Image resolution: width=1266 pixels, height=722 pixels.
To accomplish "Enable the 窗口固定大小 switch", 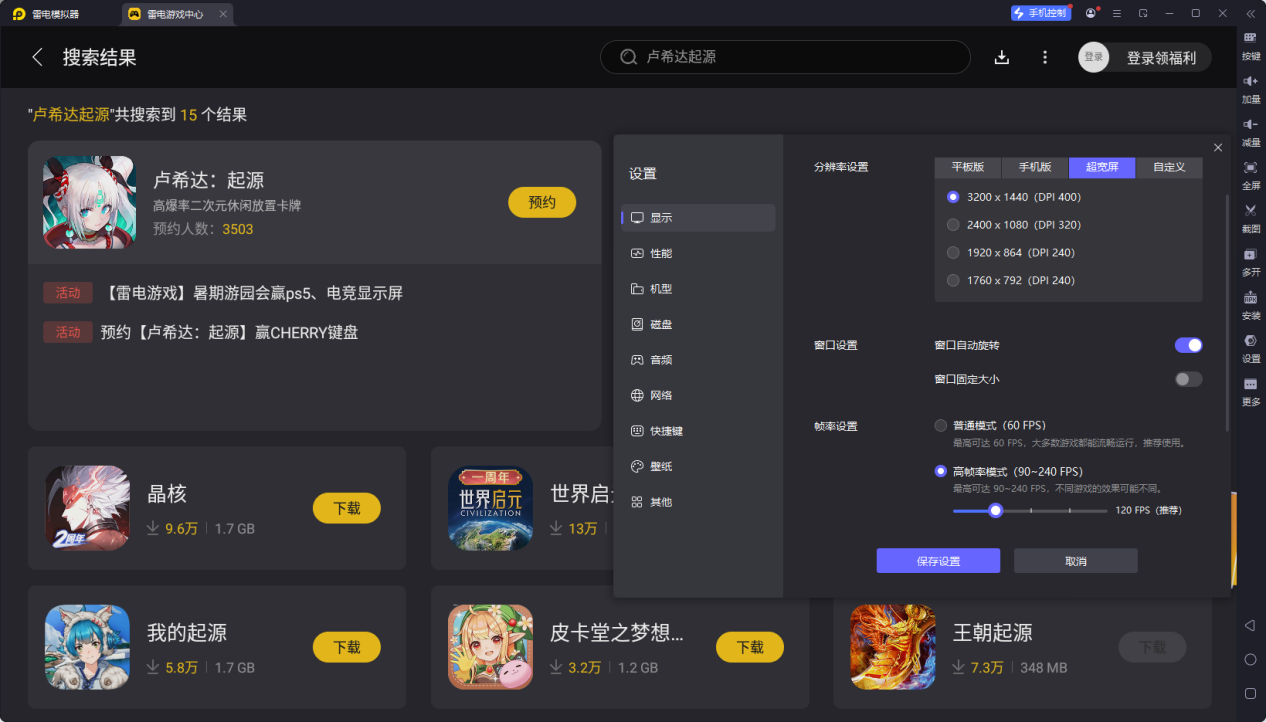I will click(1188, 379).
